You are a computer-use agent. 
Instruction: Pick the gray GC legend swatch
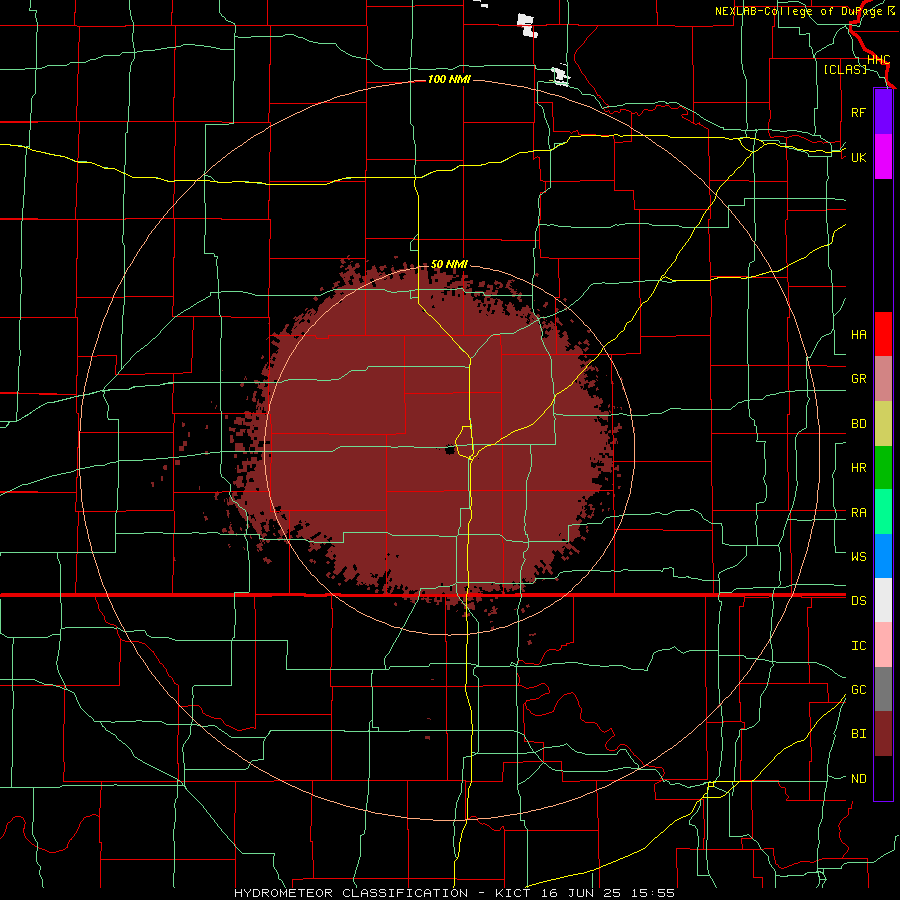(x=883, y=689)
